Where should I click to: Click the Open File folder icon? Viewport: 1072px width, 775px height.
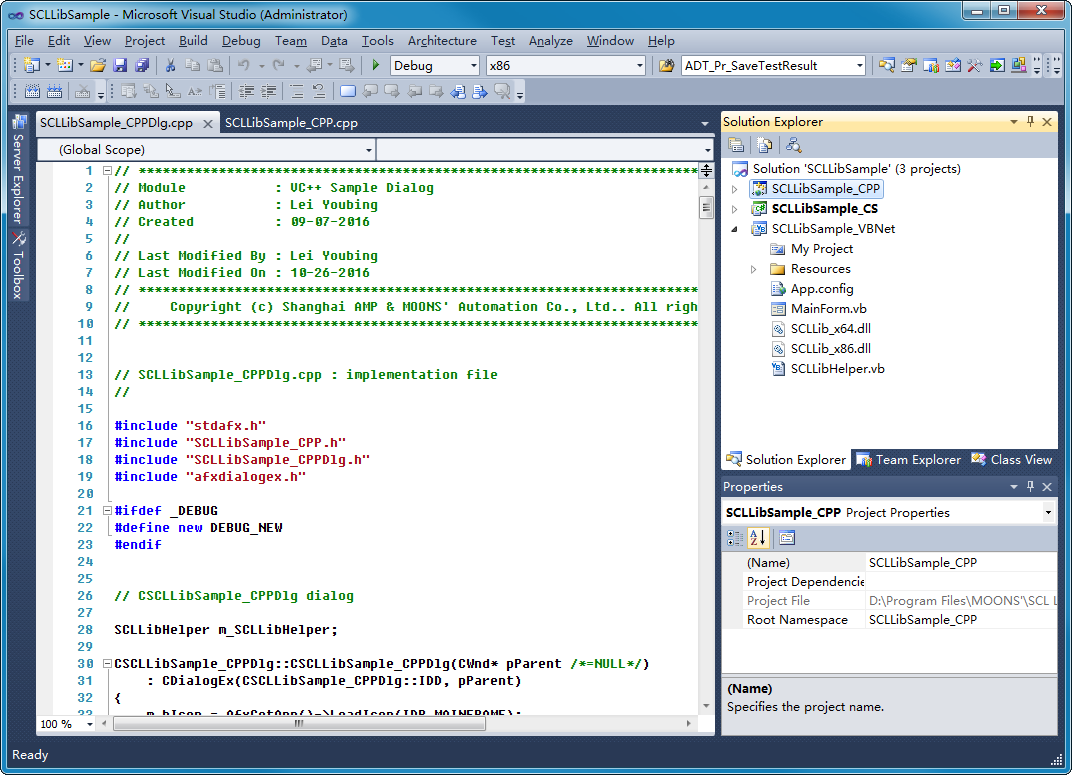tap(98, 66)
